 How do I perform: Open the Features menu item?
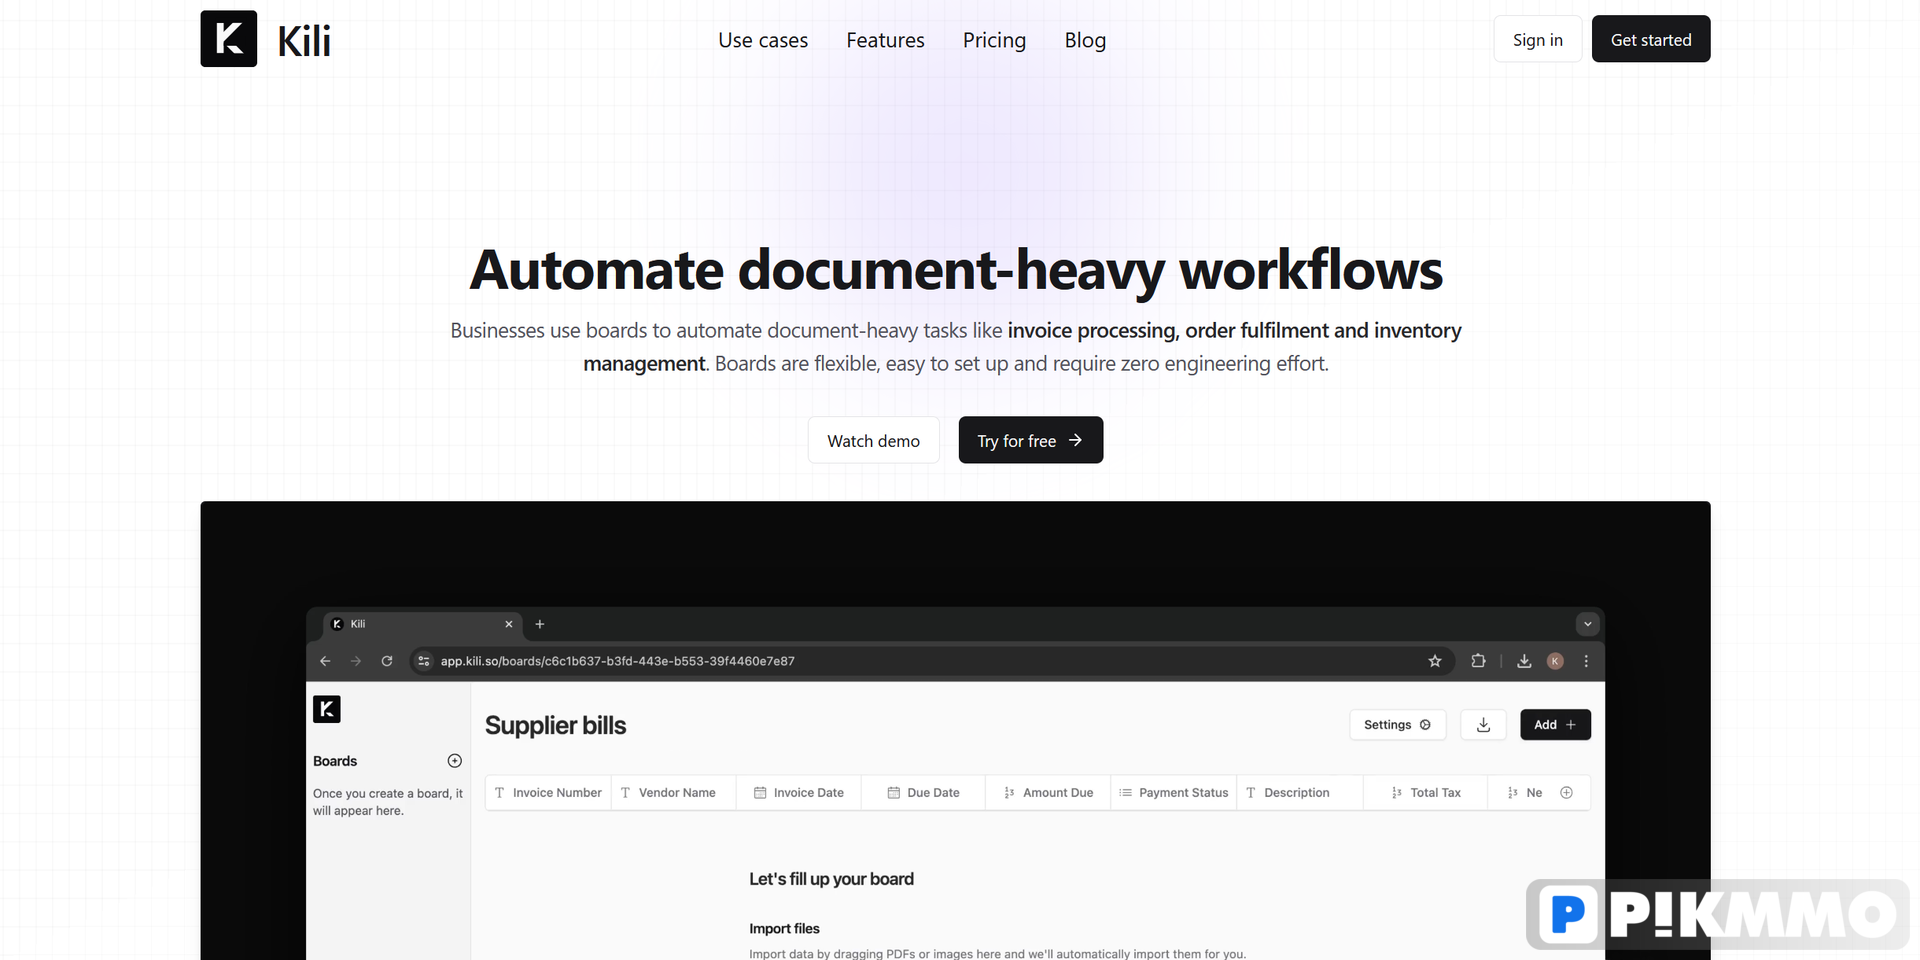885,40
